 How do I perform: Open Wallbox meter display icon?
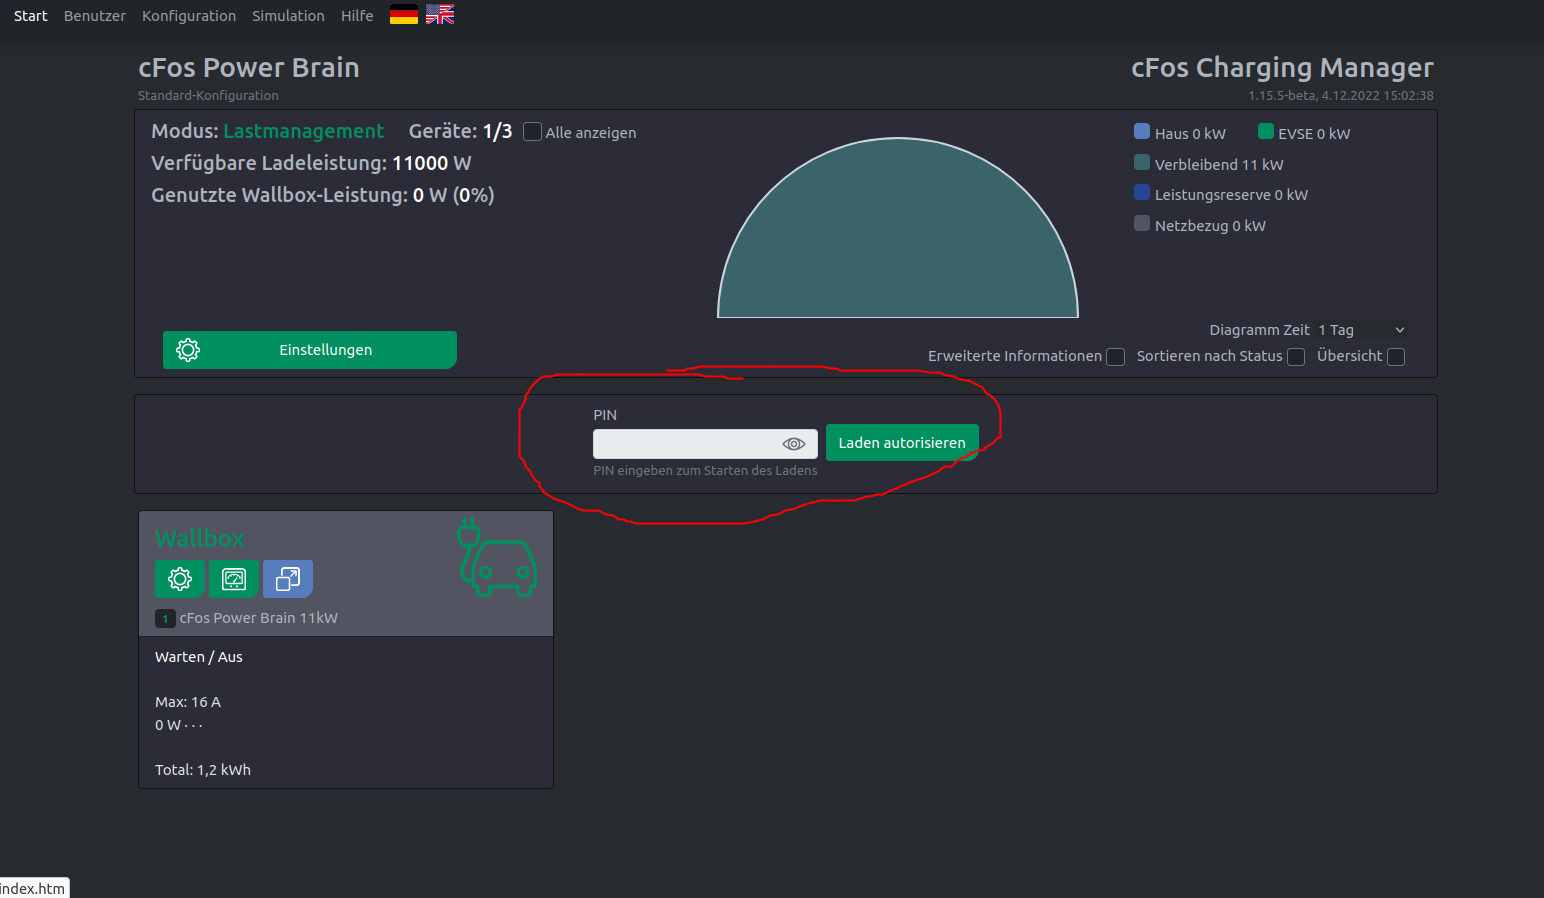point(234,579)
